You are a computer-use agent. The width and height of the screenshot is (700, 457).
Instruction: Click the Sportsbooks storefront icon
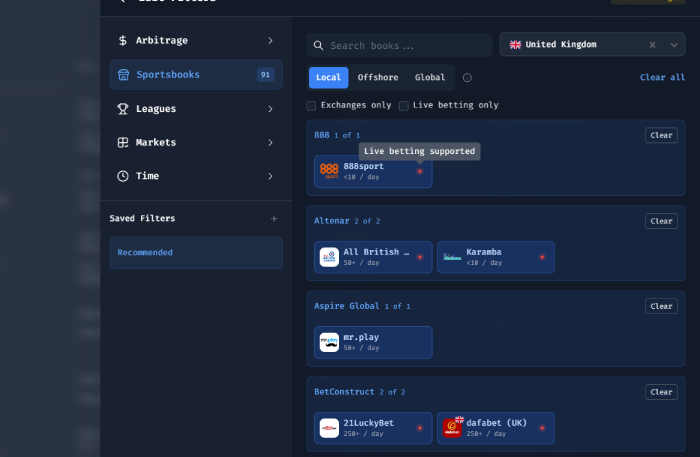tap(123, 75)
